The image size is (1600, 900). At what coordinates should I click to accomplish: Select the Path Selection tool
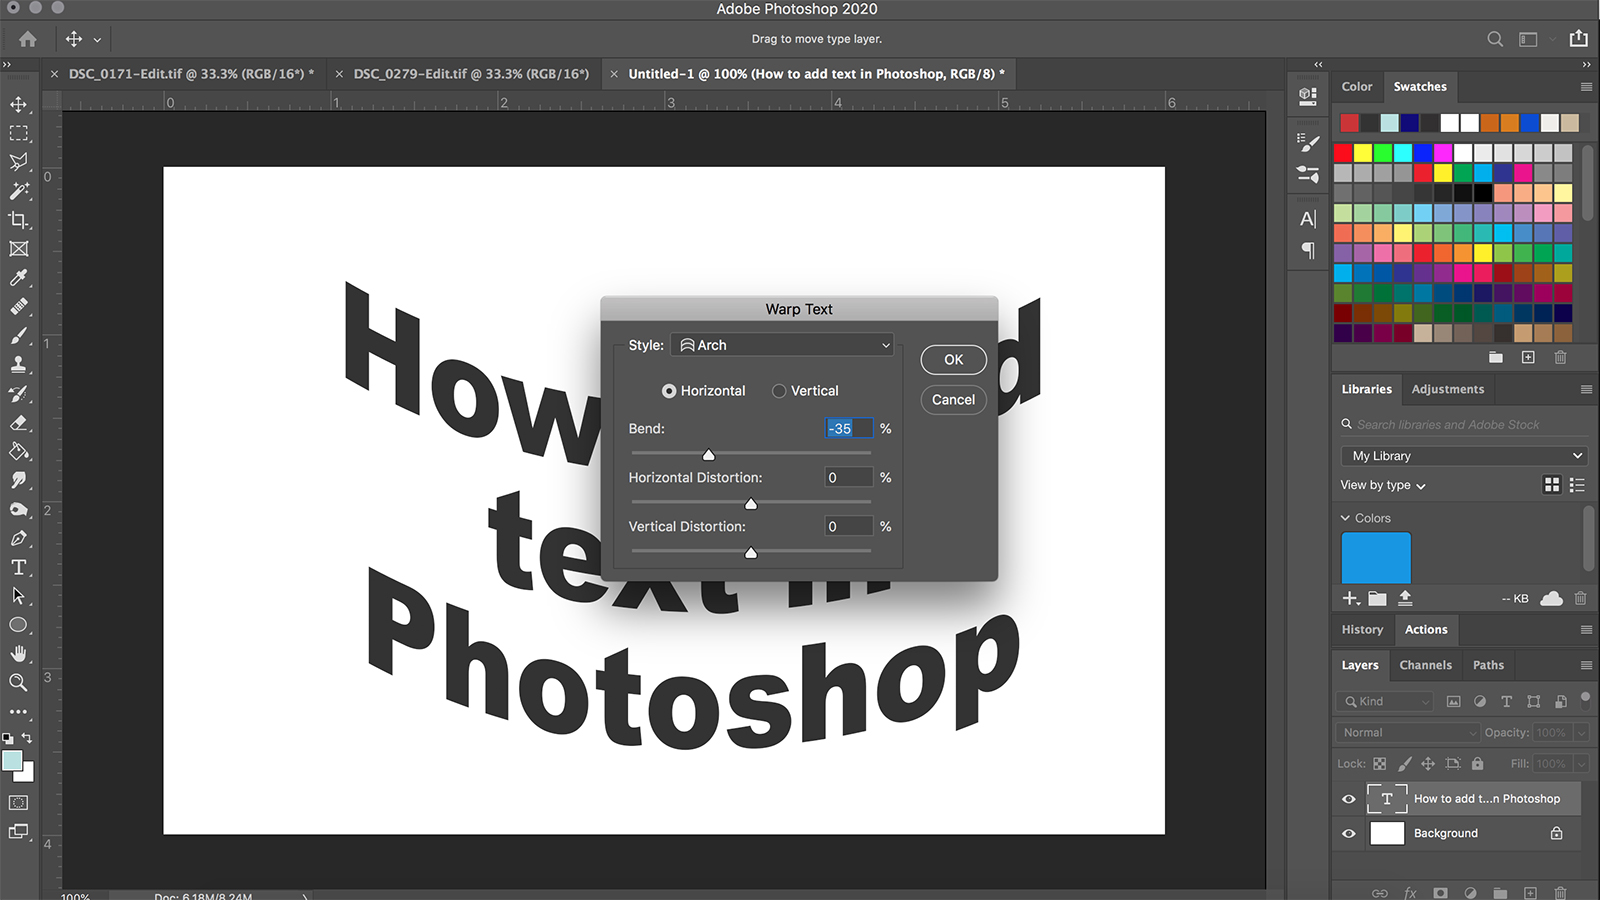click(19, 596)
